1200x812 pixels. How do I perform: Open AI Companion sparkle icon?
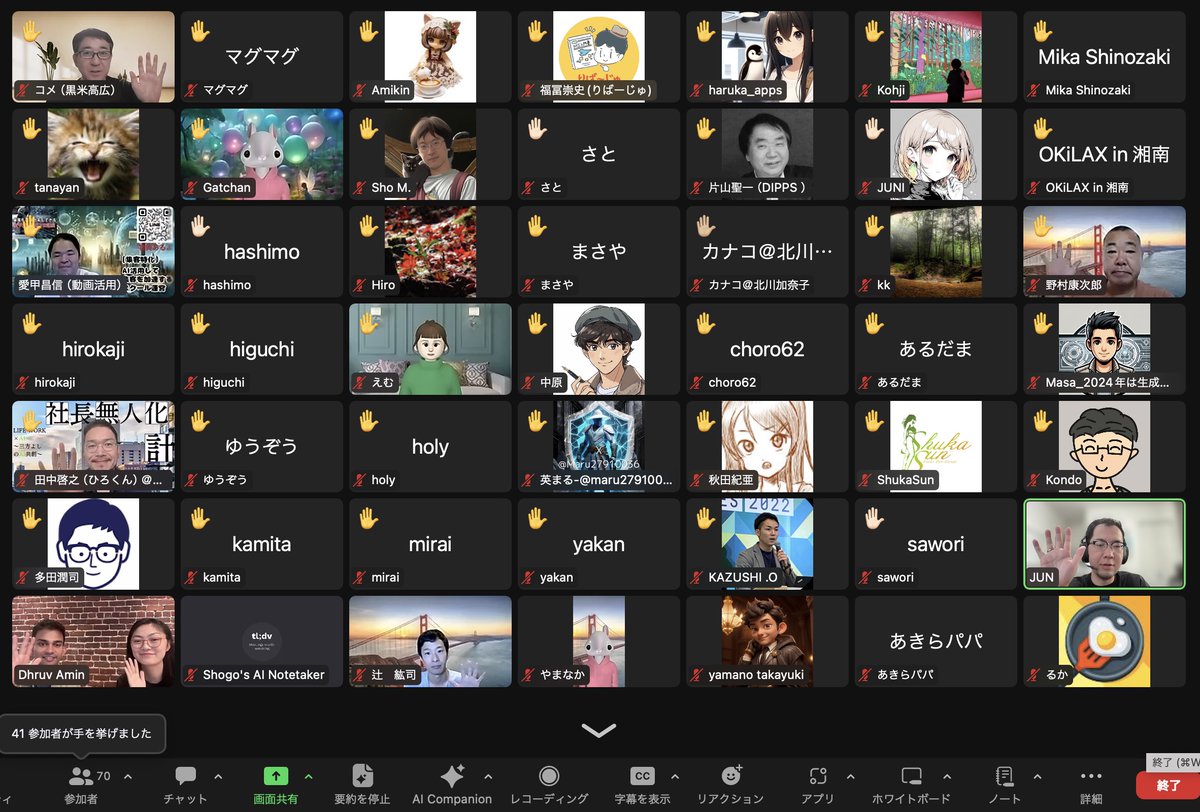452,776
